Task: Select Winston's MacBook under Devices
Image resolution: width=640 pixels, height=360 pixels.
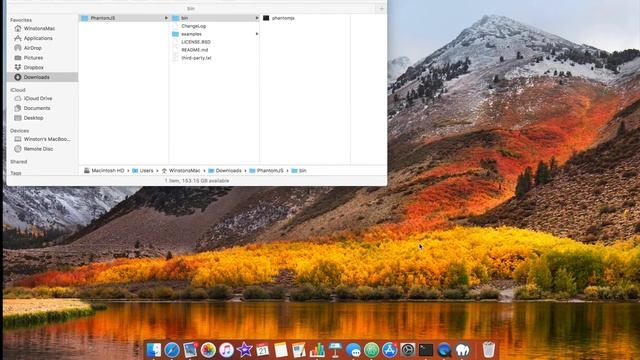Action: [47, 139]
